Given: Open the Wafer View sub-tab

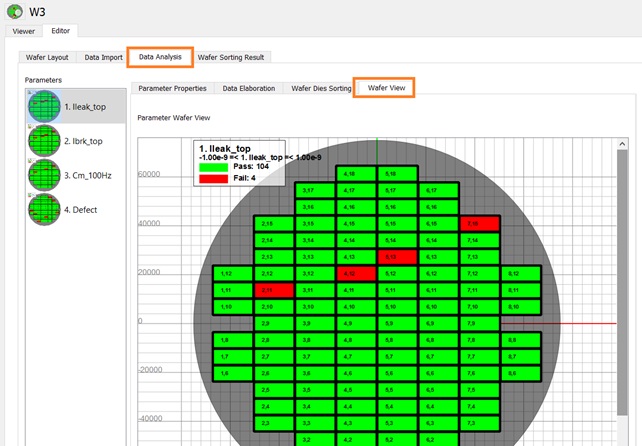Looking at the screenshot, I should click(x=386, y=88).
